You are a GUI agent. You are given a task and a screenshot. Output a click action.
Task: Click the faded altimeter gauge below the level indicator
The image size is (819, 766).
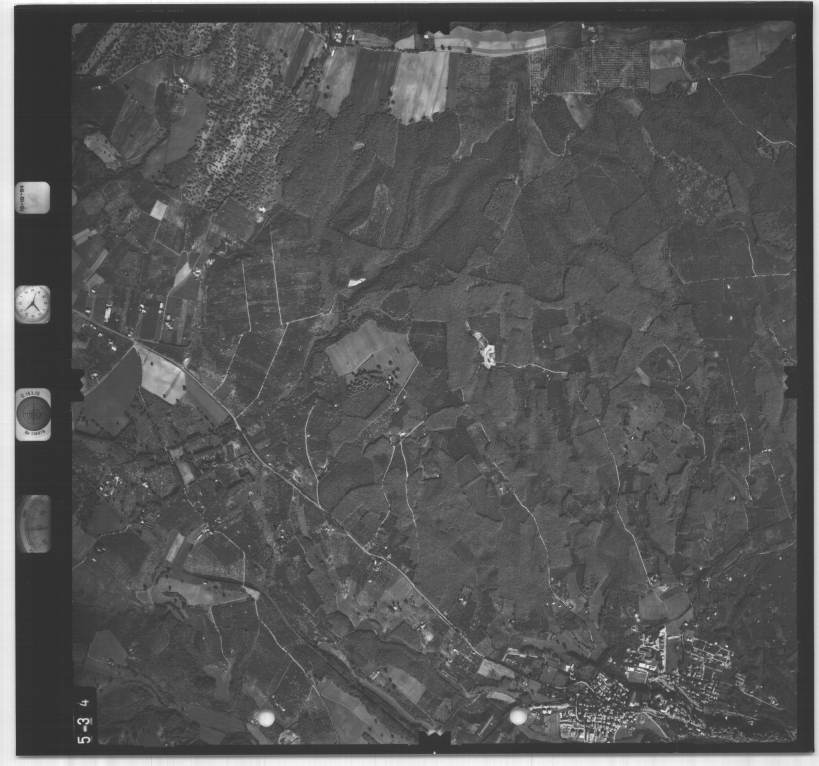point(33,524)
